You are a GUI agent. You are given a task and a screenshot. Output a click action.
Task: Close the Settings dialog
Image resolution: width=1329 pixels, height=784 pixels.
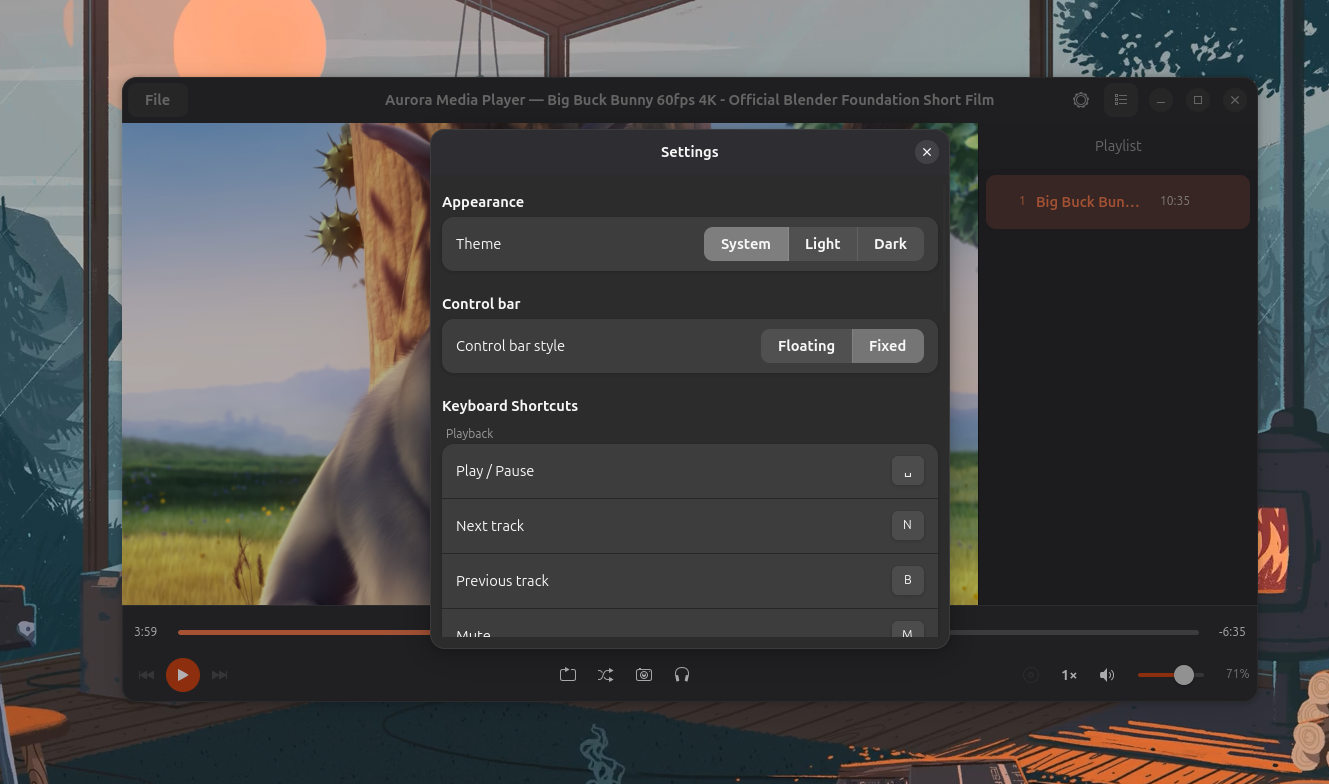click(926, 152)
